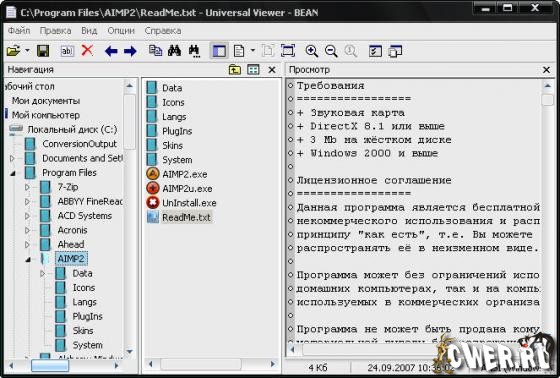Toggle the navigation panel toolbar button
The height and width of the screenshot is (378, 560).
click(x=219, y=51)
